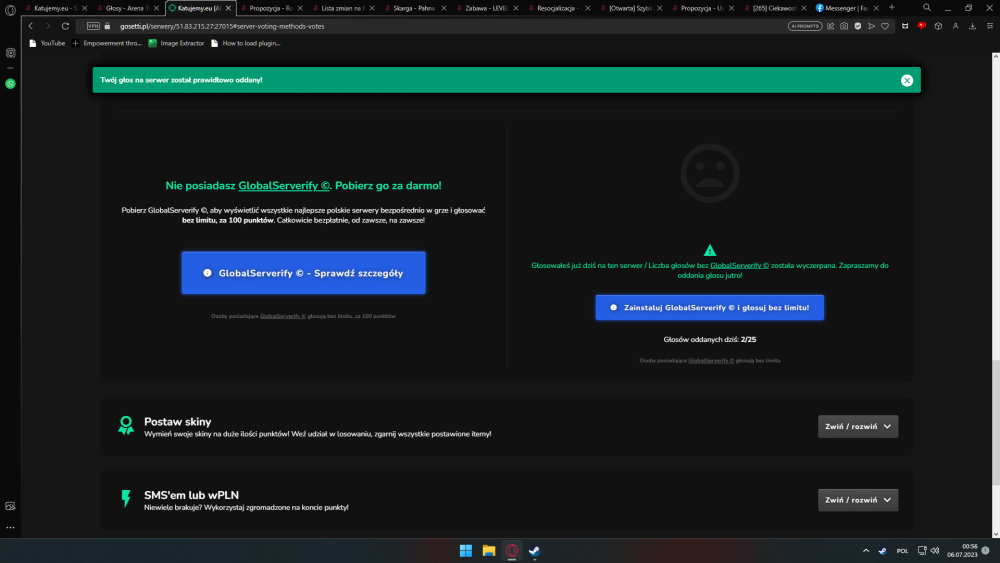This screenshot has height=563, width=1000.
Task: Close the Messenger tab
Action: 876,8
